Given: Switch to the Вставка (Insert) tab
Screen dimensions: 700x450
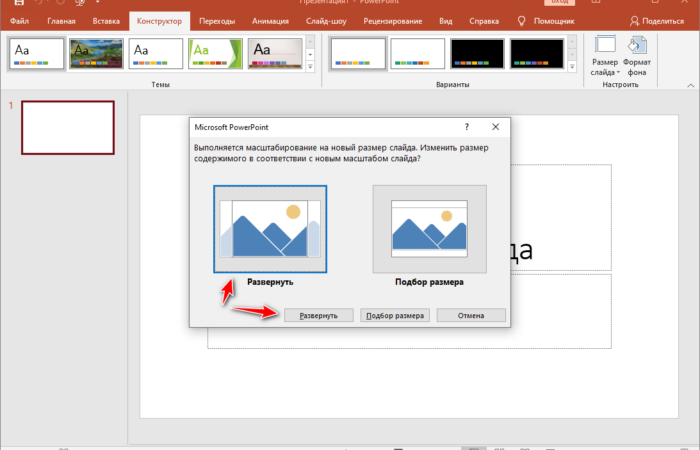Looking at the screenshot, I should tap(105, 20).
